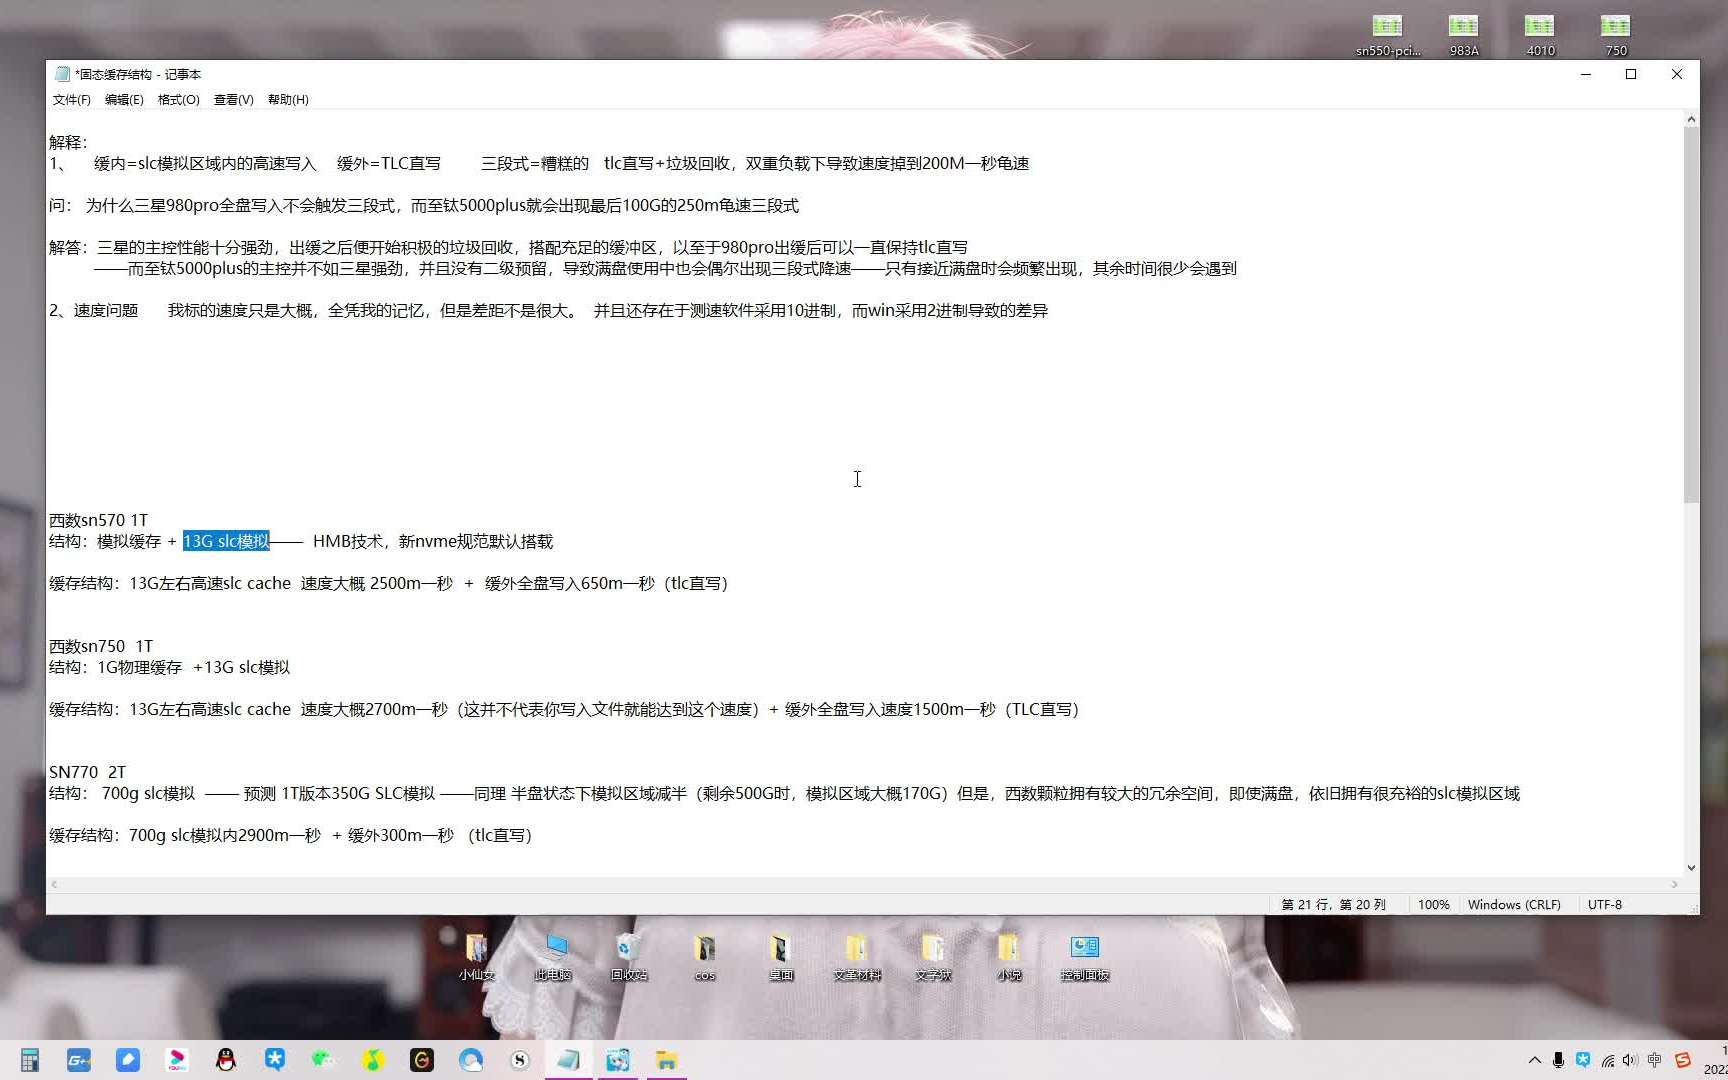Select the 小仙女 desktop folder
Image resolution: width=1728 pixels, height=1080 pixels.
click(477, 956)
